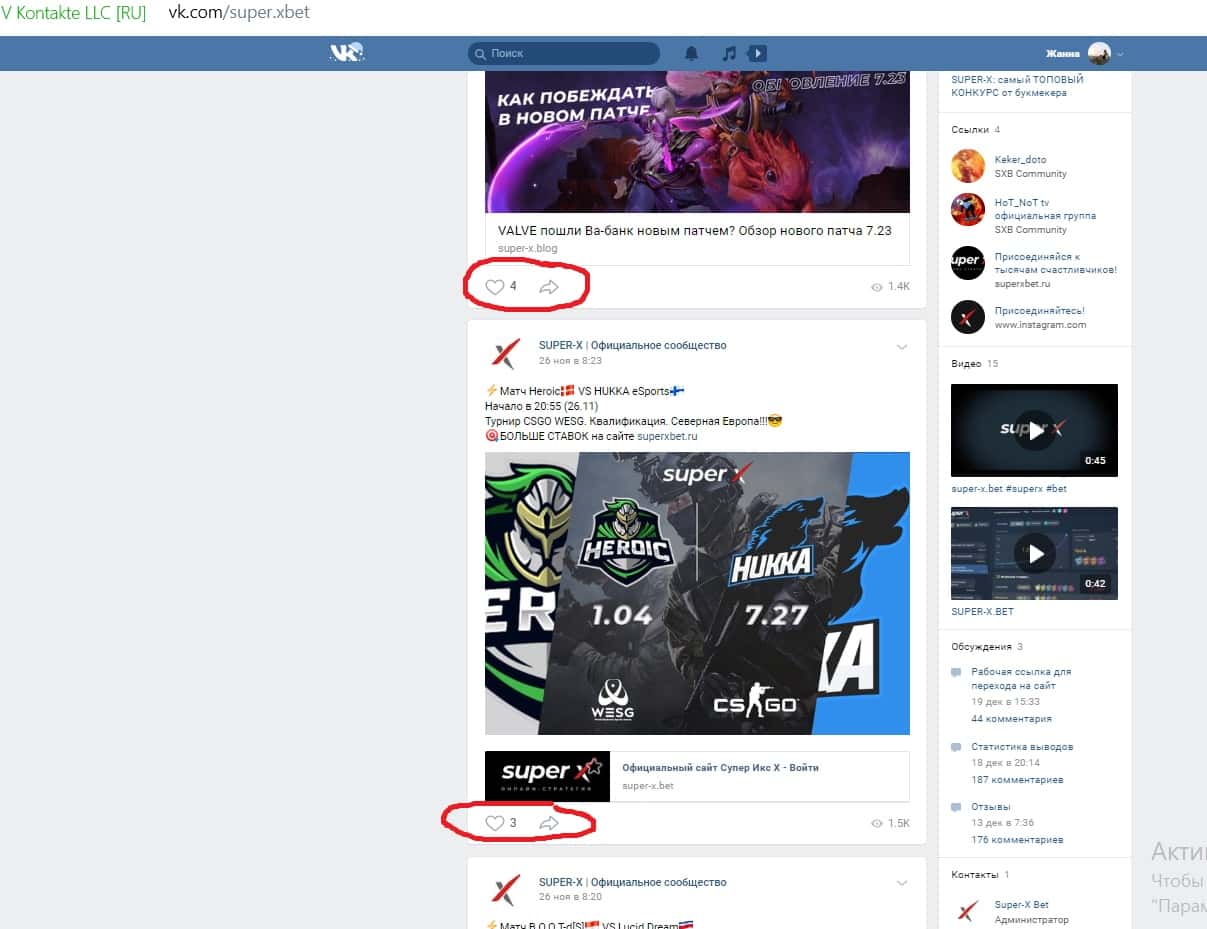Play the 0:42 SUPER-X.BET video
The height and width of the screenshot is (929, 1207).
pos(1034,553)
